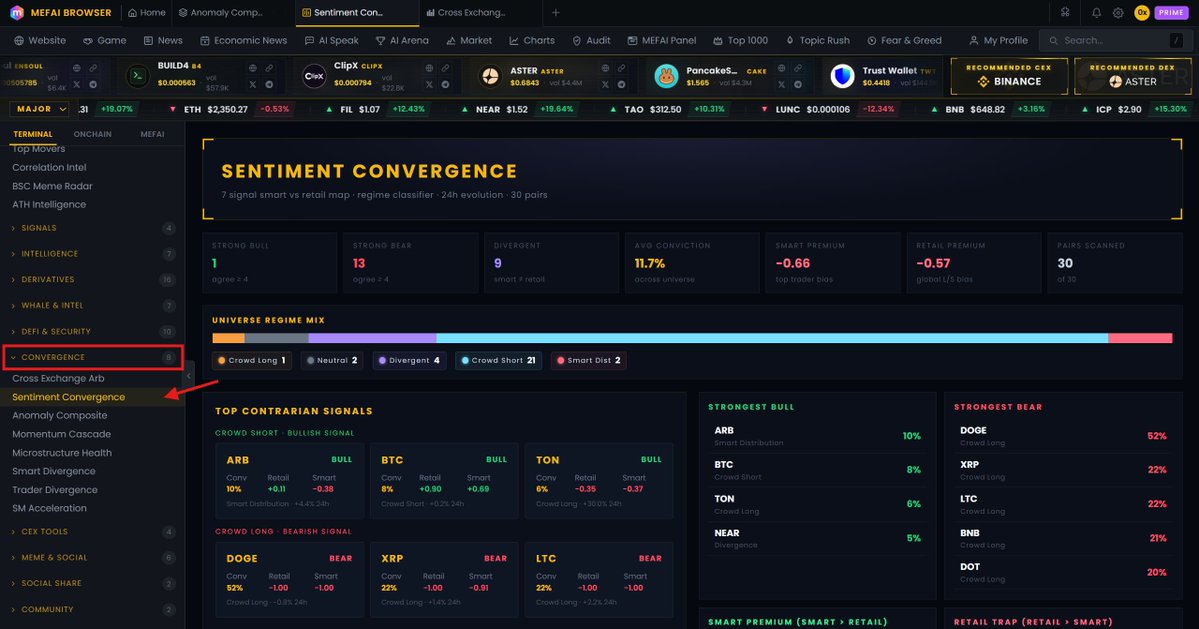Expand the Intelligence sidebar group
The height and width of the screenshot is (629, 1199).
point(92,254)
